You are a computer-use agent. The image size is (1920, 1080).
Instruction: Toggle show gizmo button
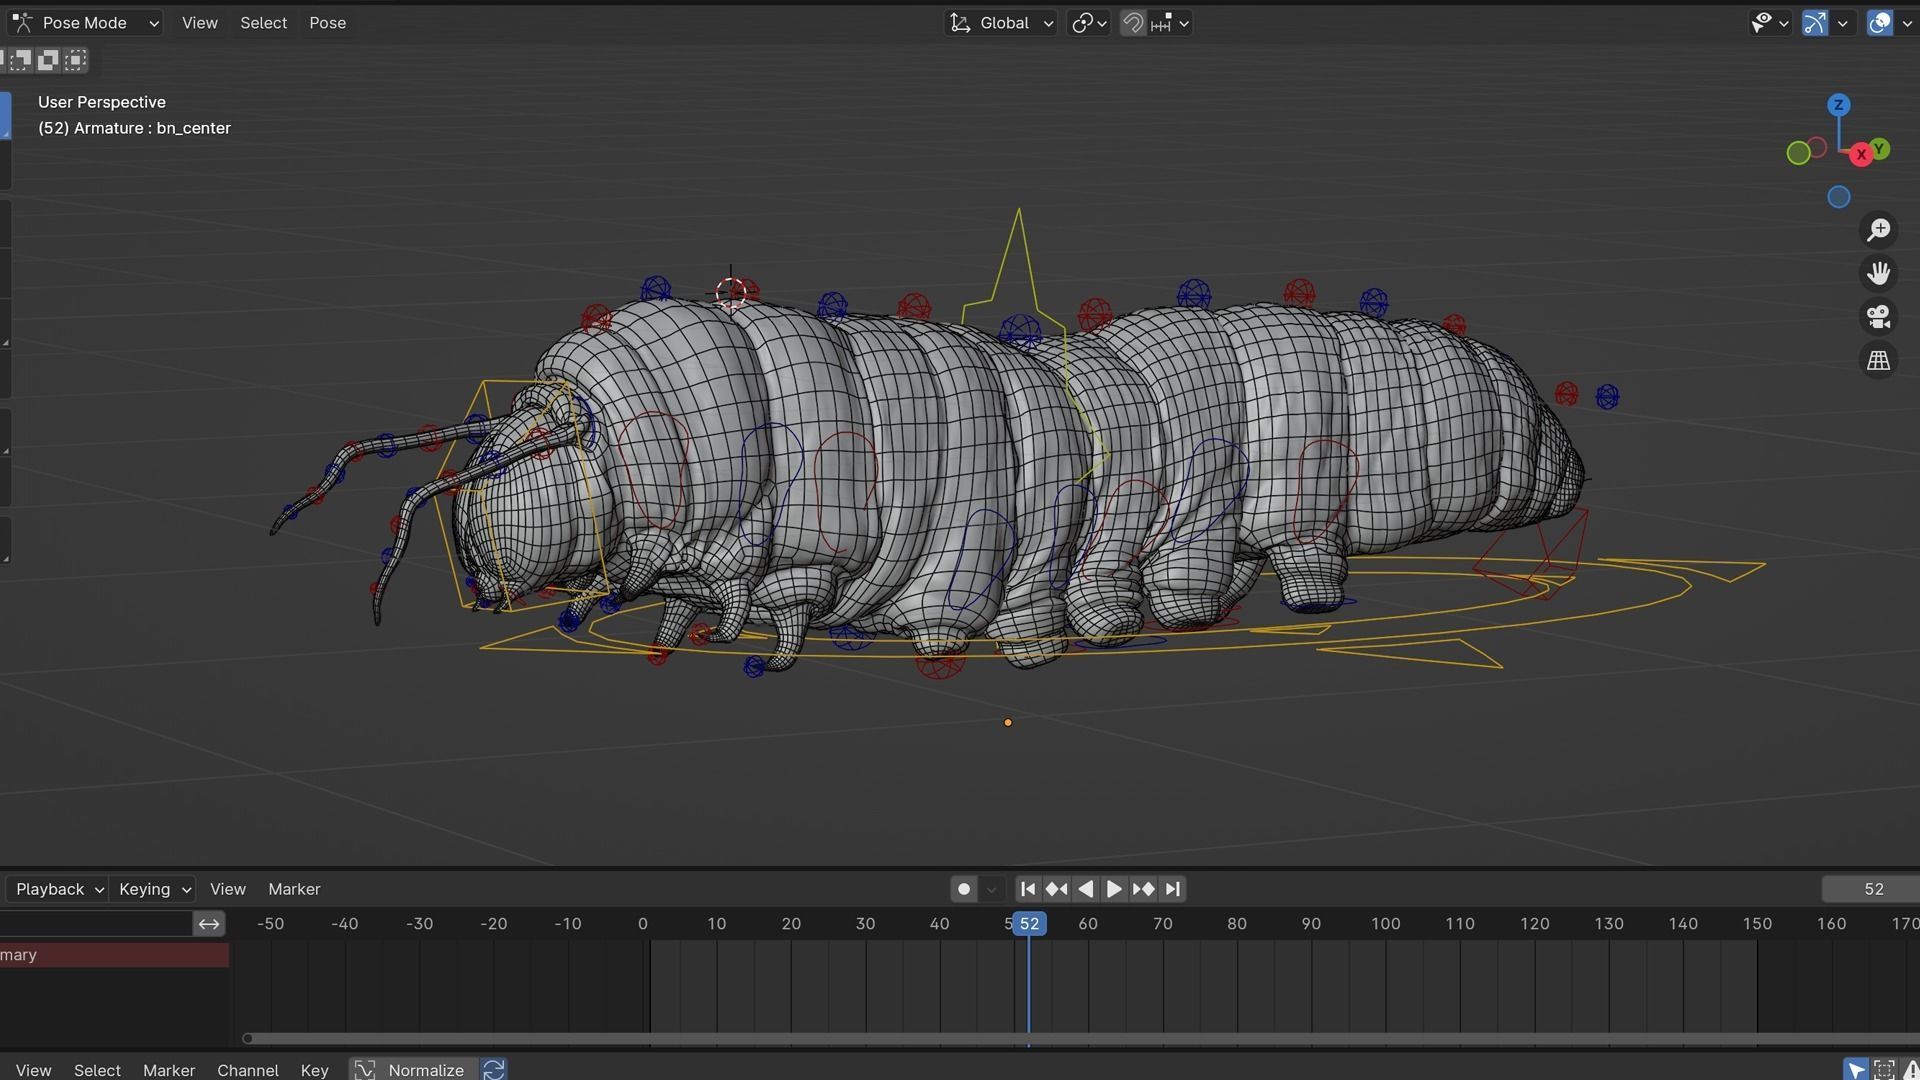(x=1814, y=22)
